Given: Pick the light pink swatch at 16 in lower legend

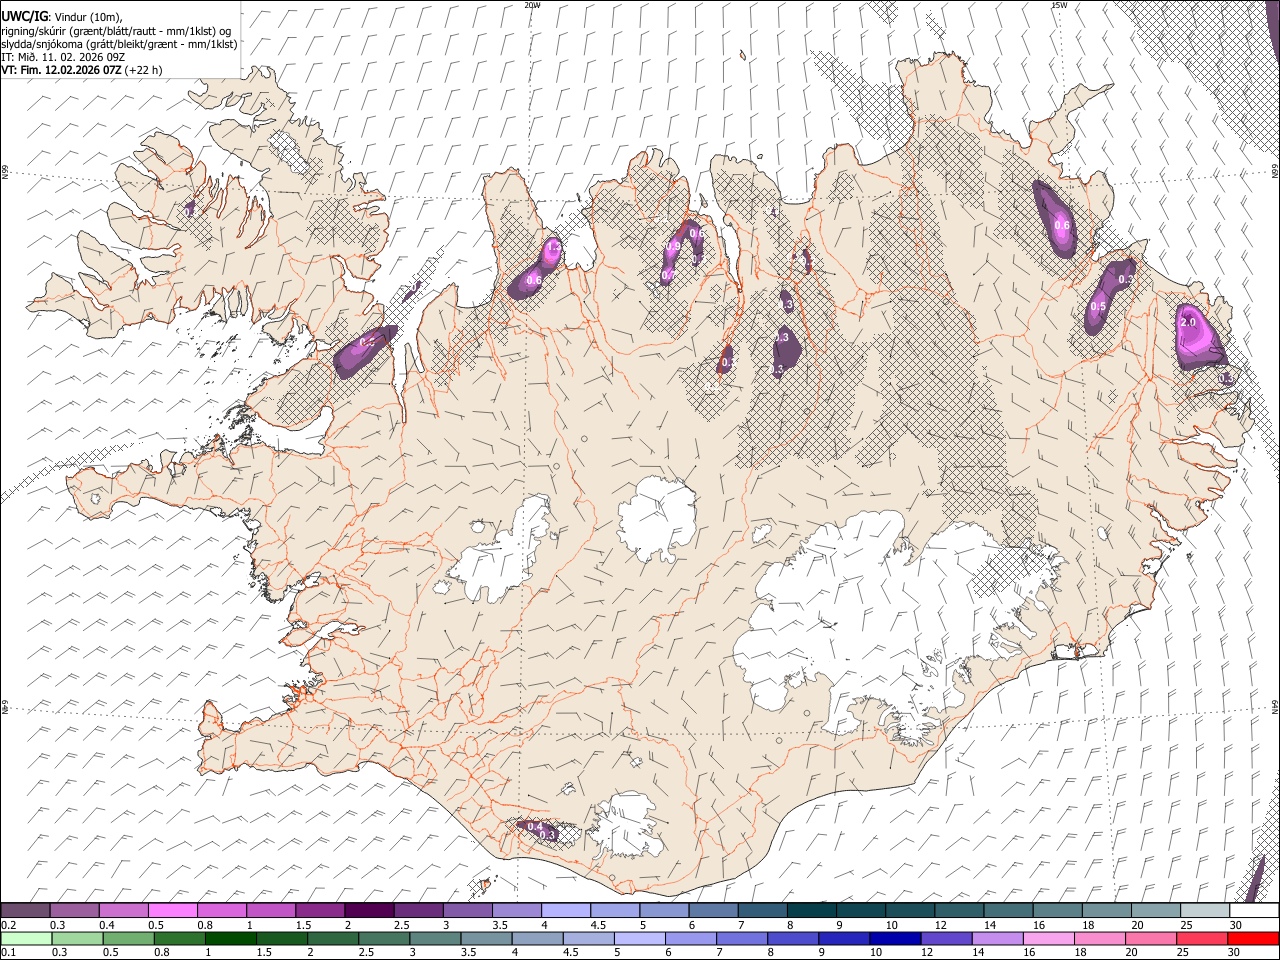Looking at the screenshot, I should pyautogui.click(x=1050, y=939).
